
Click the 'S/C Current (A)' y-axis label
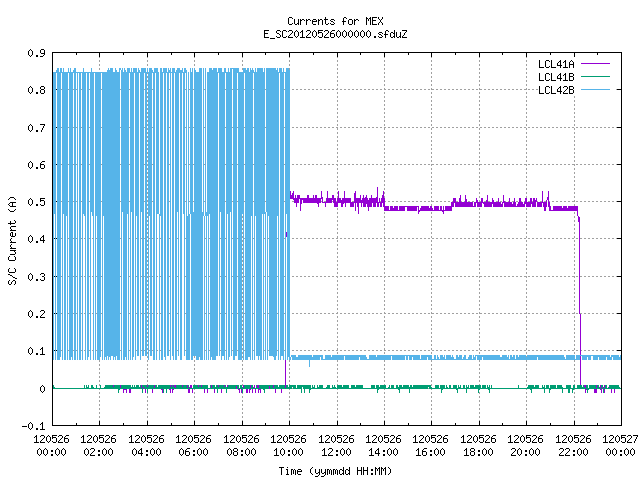point(12,241)
